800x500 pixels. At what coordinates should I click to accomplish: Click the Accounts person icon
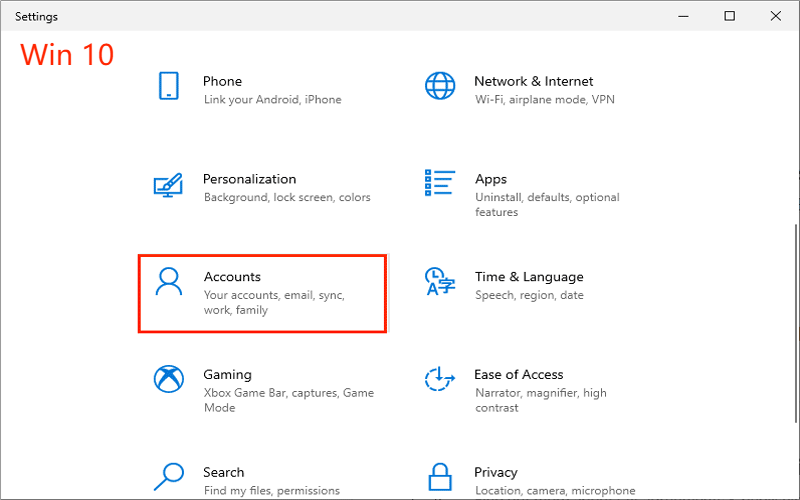(x=168, y=282)
